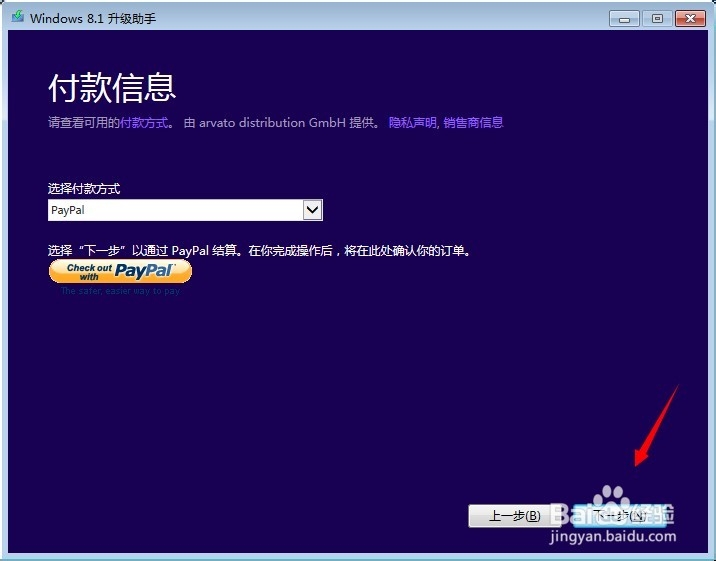Open the 隐私声明 link
The height and width of the screenshot is (561, 716).
(x=413, y=122)
